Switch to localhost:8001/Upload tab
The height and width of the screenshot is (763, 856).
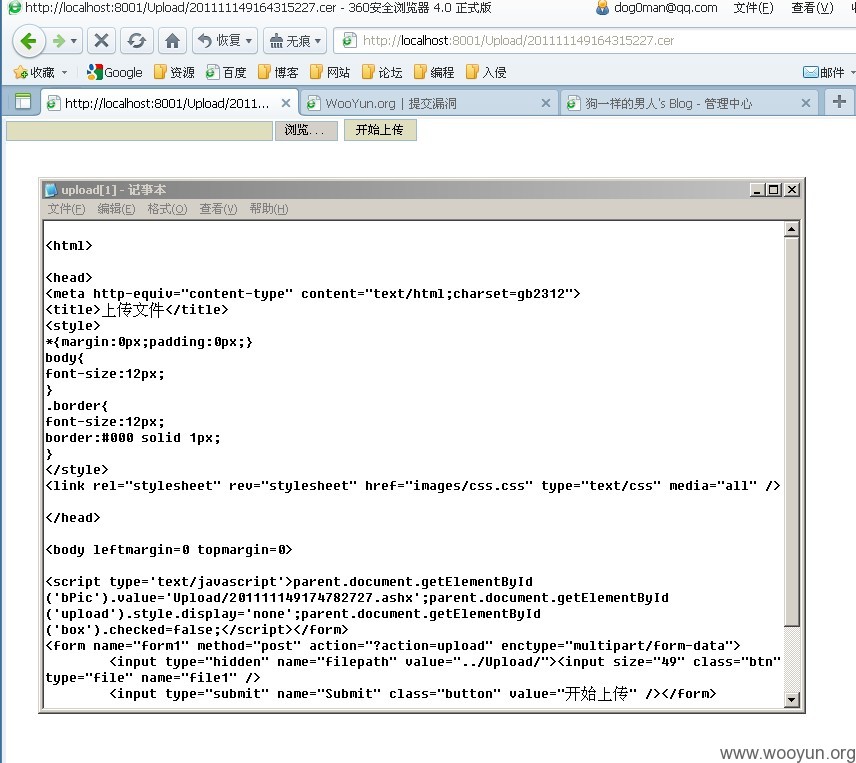(167, 103)
